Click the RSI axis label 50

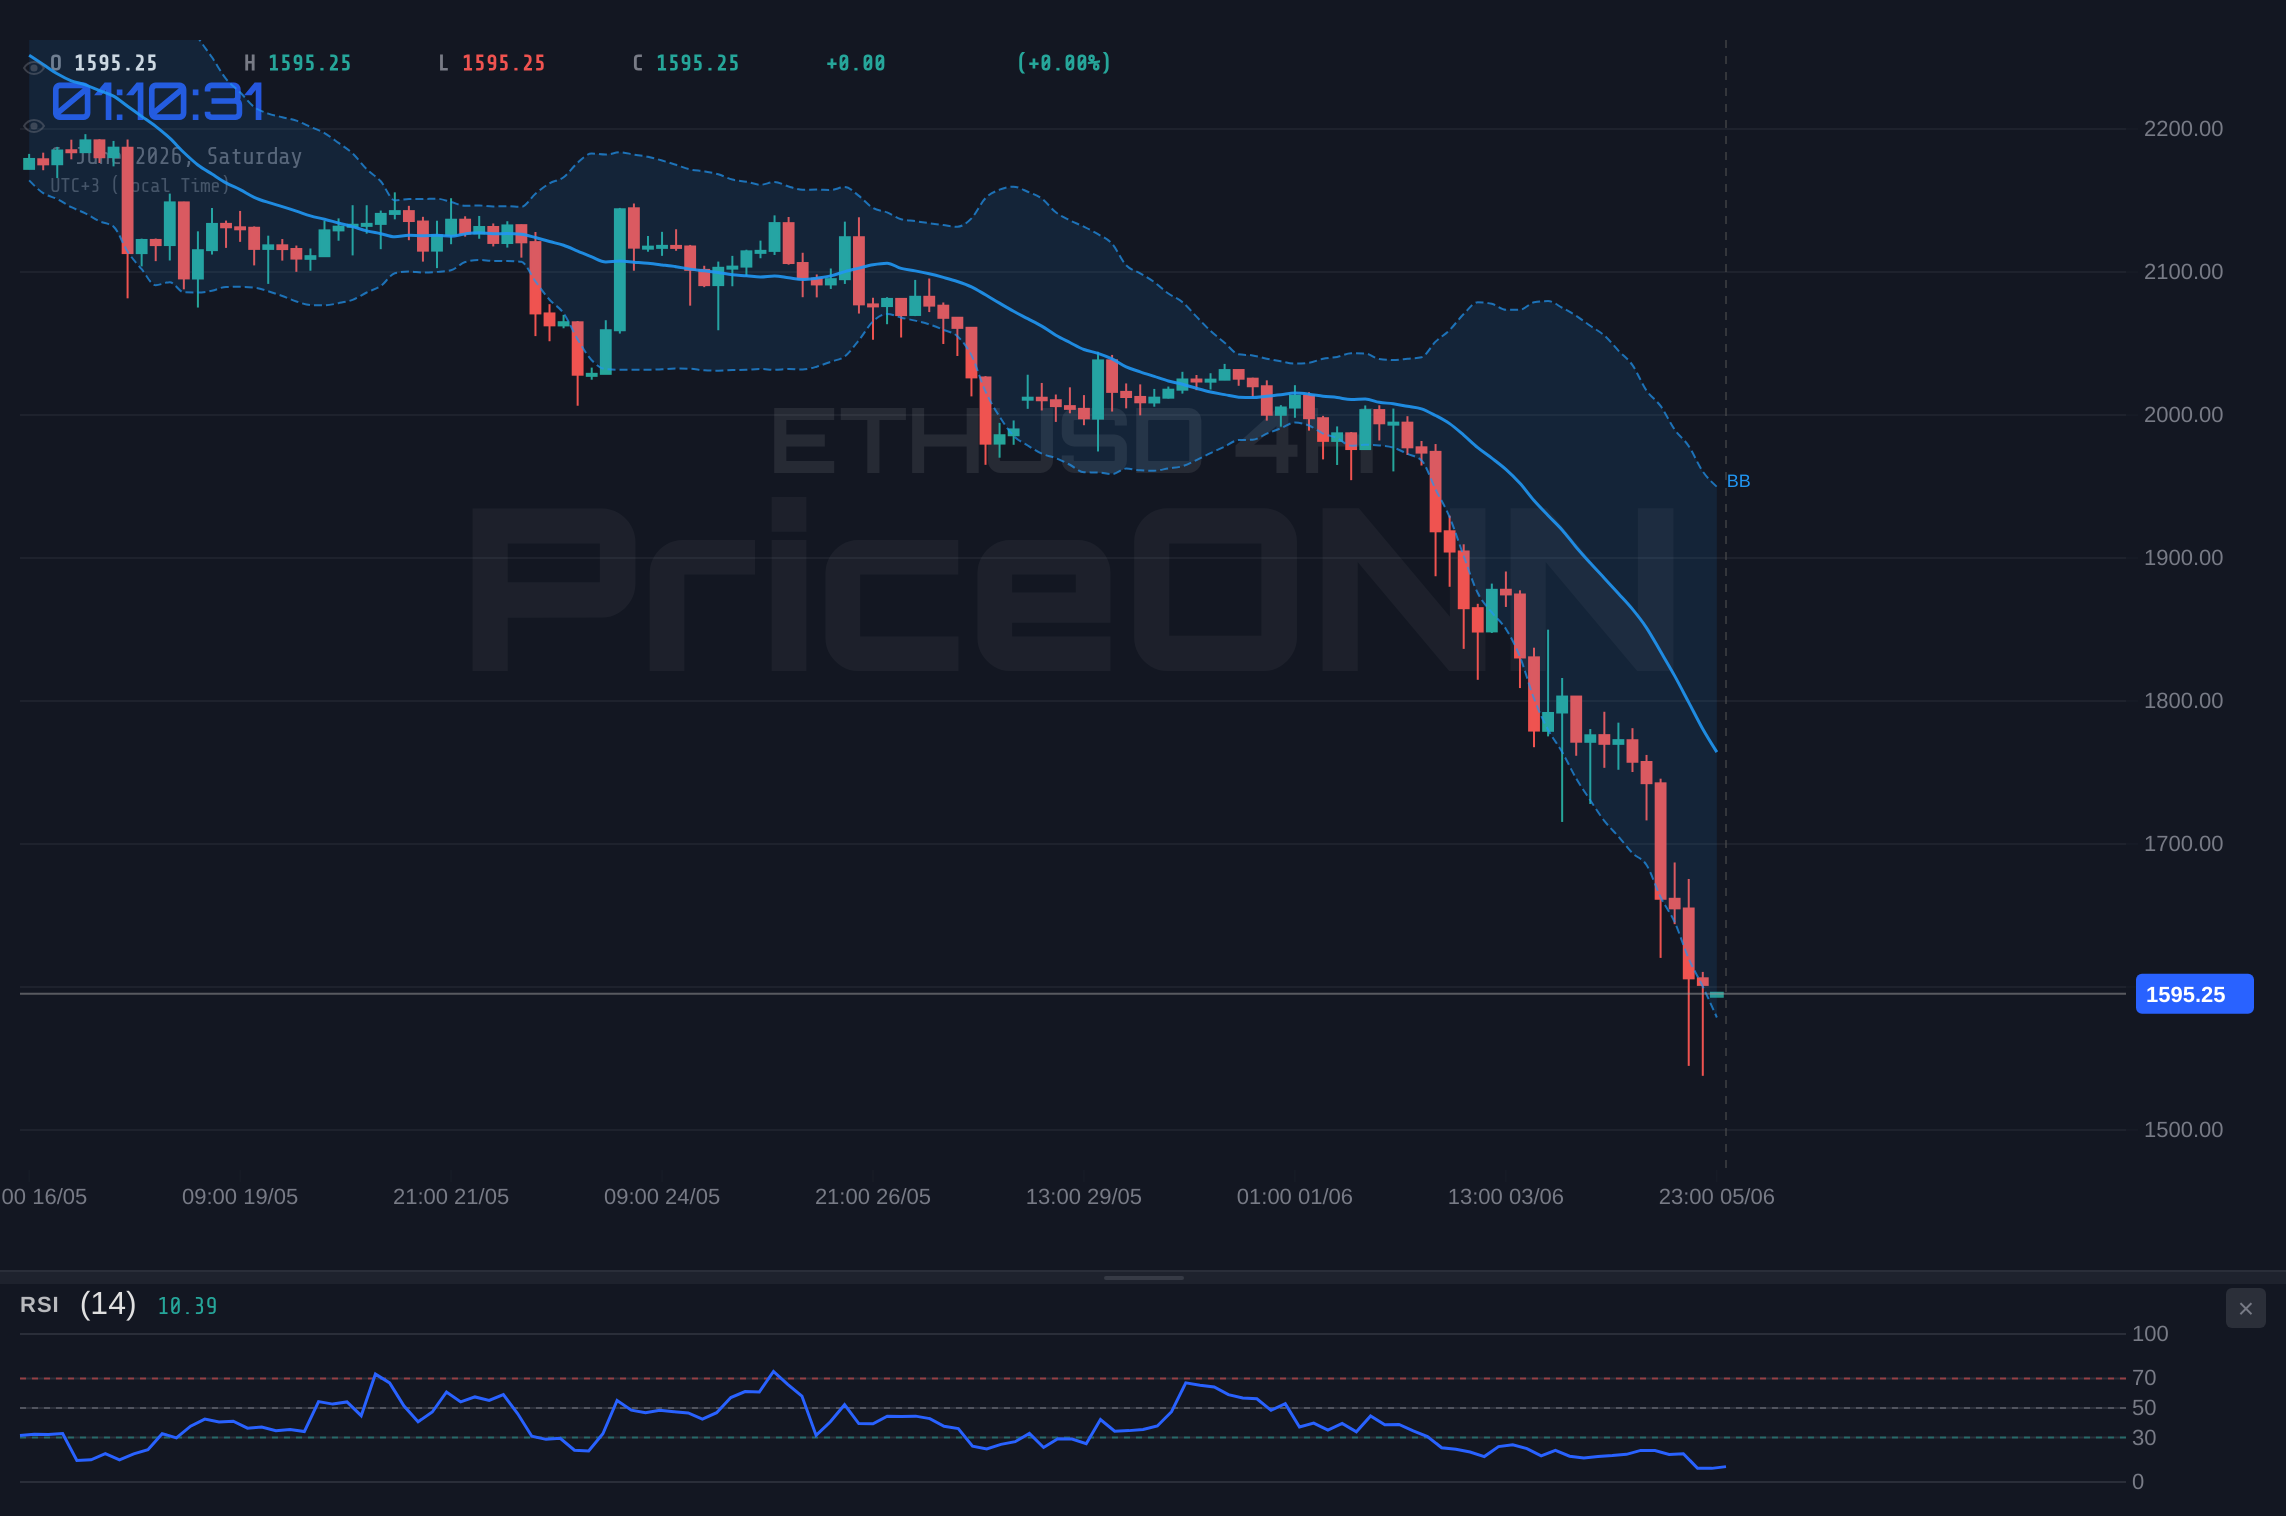click(x=2144, y=1408)
